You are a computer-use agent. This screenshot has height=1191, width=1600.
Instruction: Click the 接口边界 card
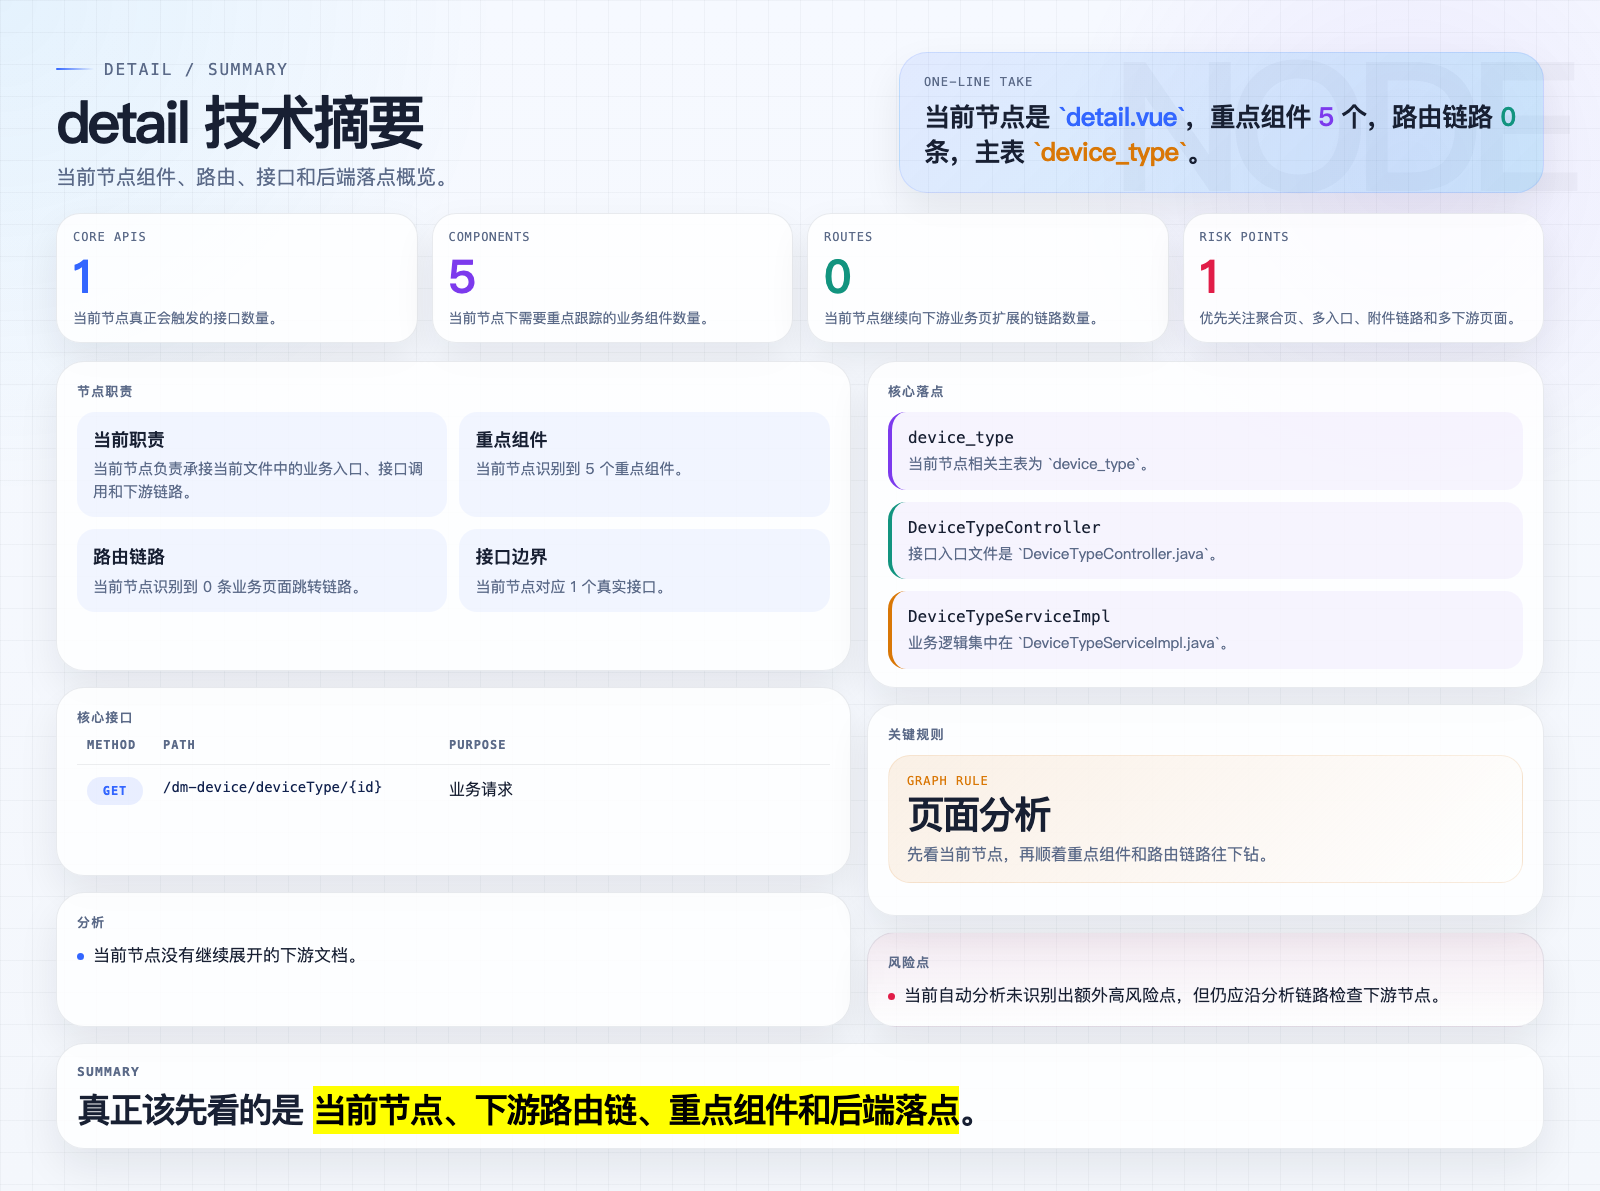point(644,570)
